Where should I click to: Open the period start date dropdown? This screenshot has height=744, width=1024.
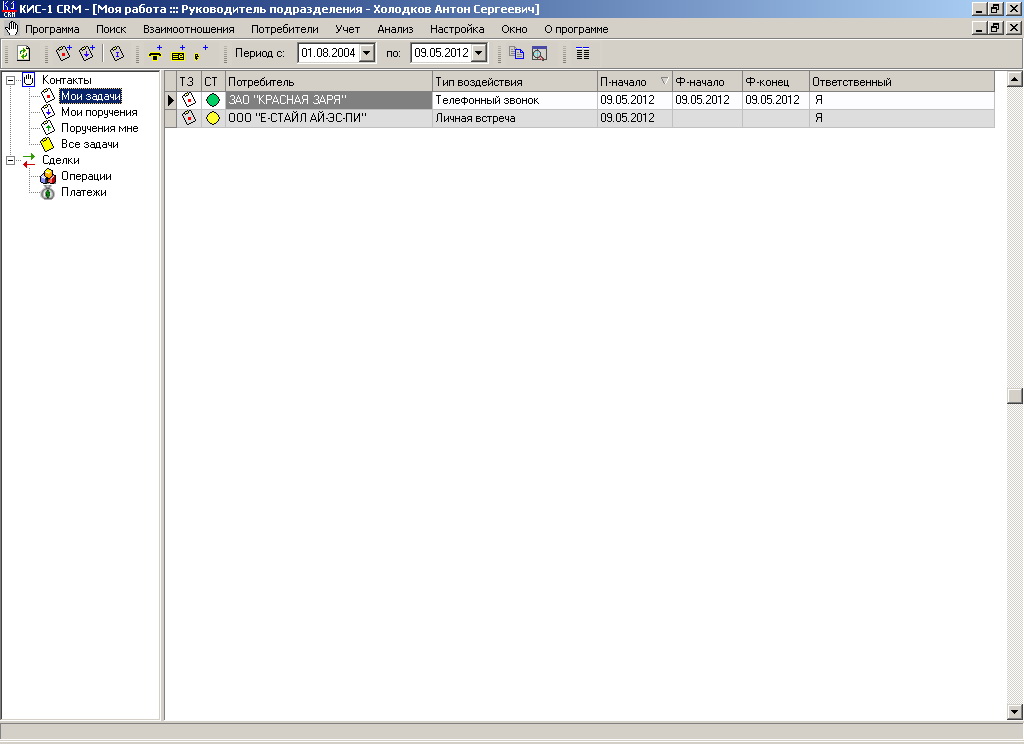(x=367, y=53)
